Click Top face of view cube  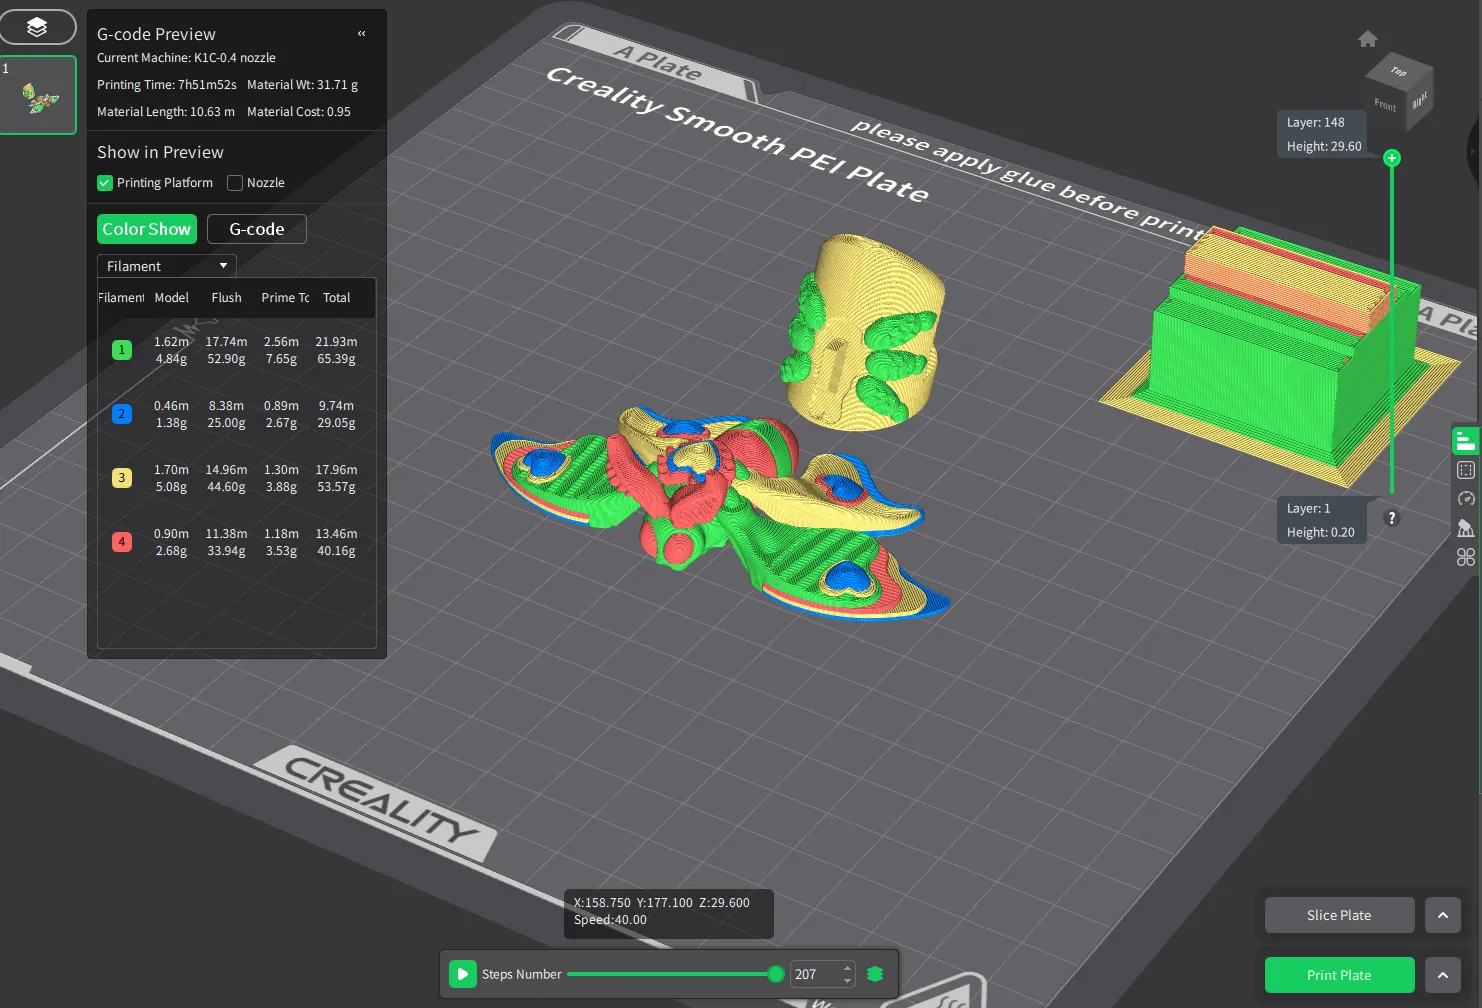coord(1399,70)
